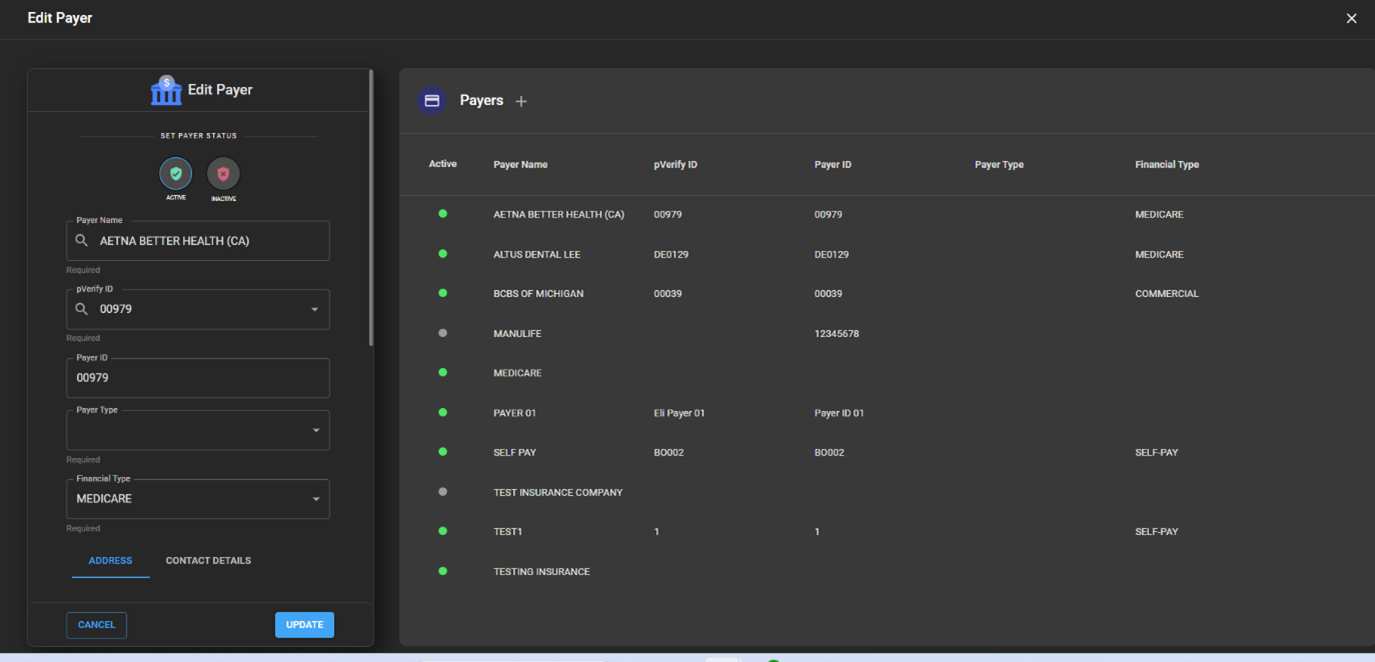The height and width of the screenshot is (662, 1375).
Task: Click into the Payer ID input field
Action: pyautogui.click(x=198, y=378)
